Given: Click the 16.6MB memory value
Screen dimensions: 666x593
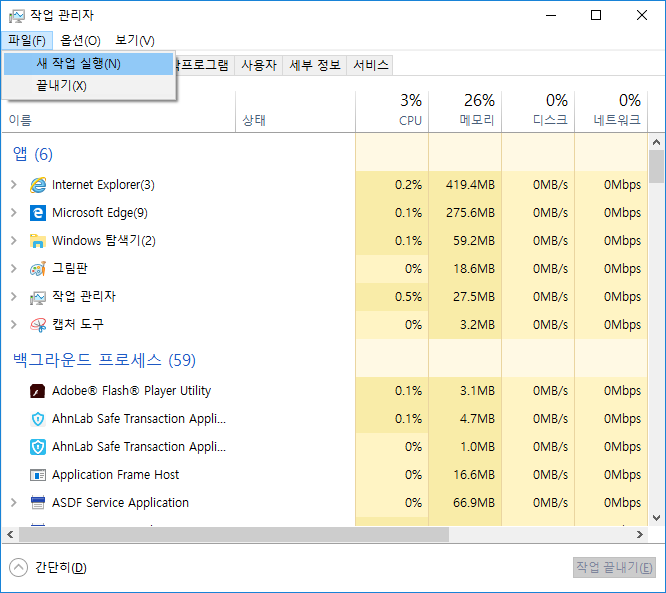Looking at the screenshot, I should coord(474,475).
